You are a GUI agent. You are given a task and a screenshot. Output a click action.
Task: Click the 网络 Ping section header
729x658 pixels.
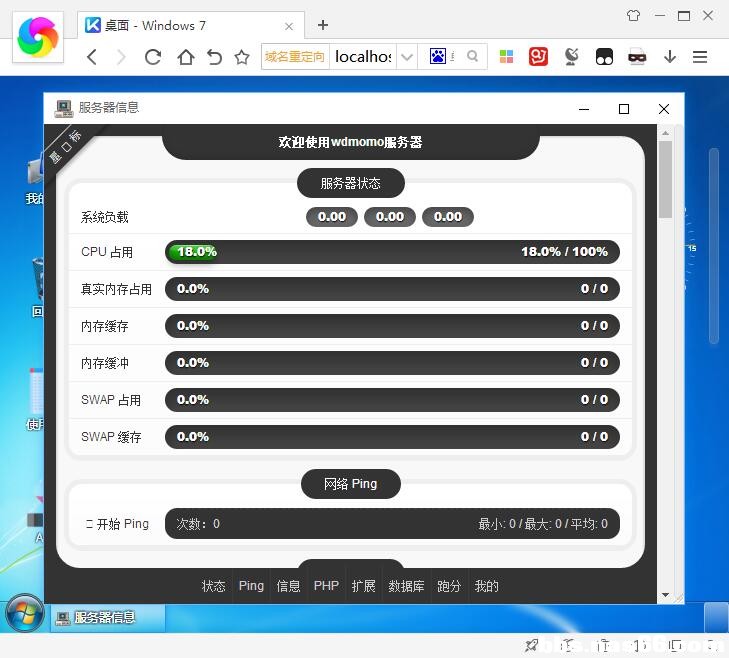pos(351,484)
